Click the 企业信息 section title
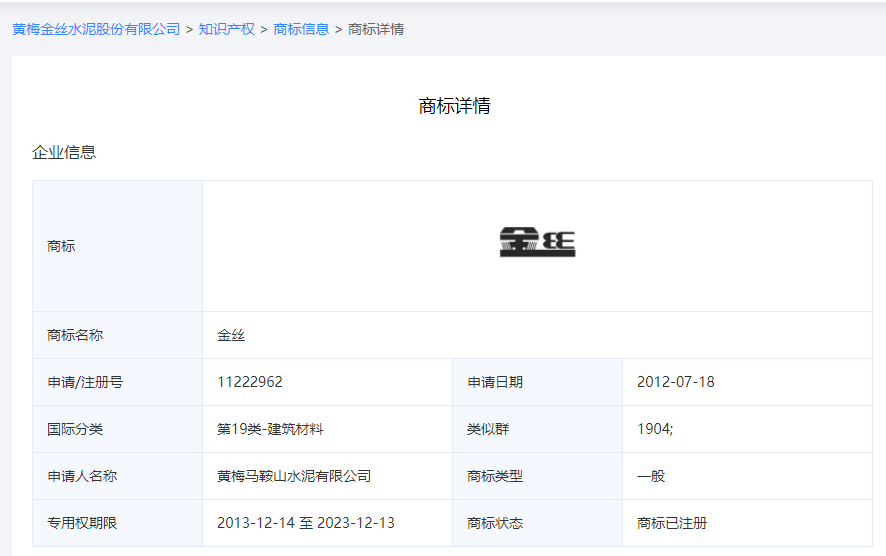The width and height of the screenshot is (886, 556). [64, 152]
